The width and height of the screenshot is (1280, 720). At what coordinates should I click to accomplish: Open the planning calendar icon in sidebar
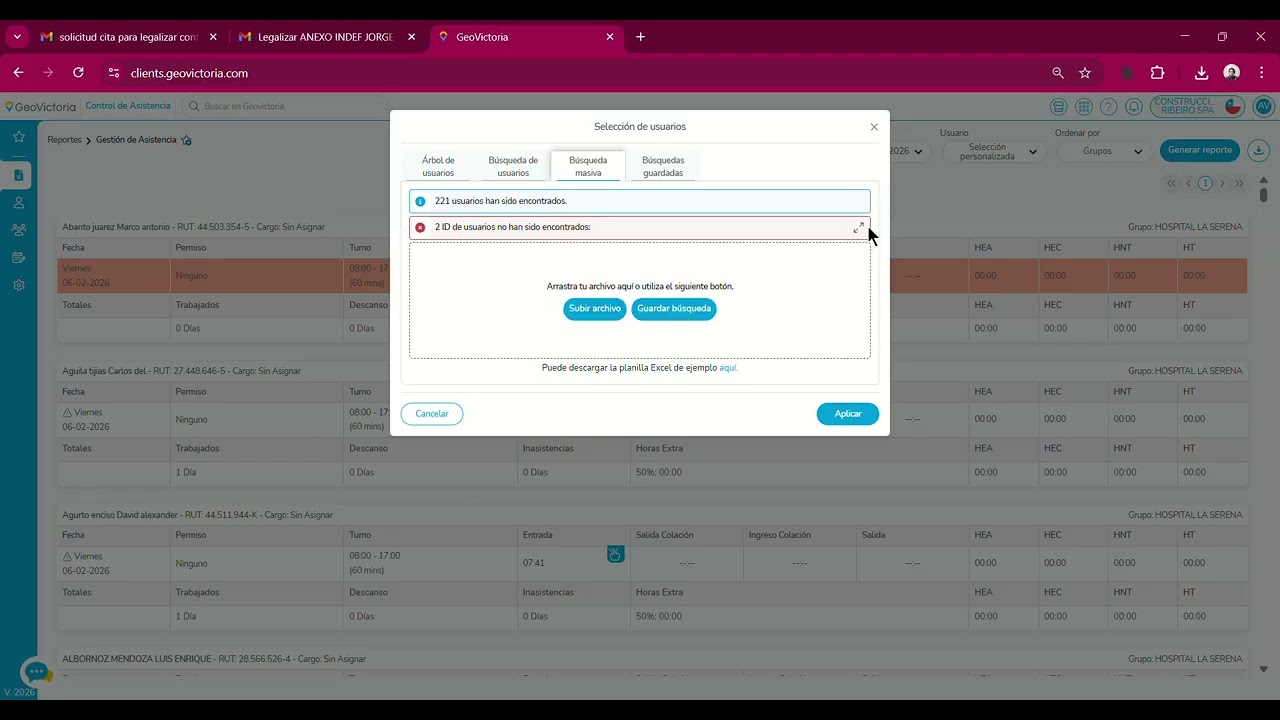point(19,258)
